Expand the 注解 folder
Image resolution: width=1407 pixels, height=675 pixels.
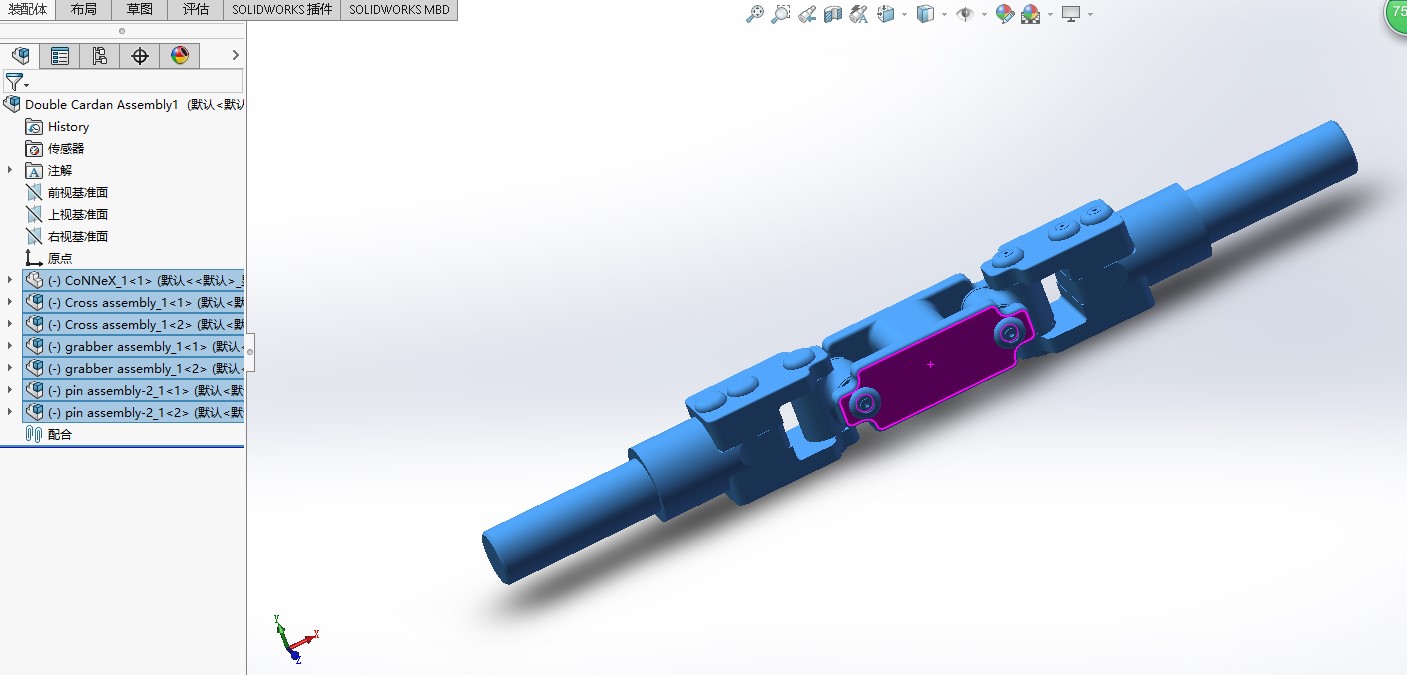[x=10, y=170]
